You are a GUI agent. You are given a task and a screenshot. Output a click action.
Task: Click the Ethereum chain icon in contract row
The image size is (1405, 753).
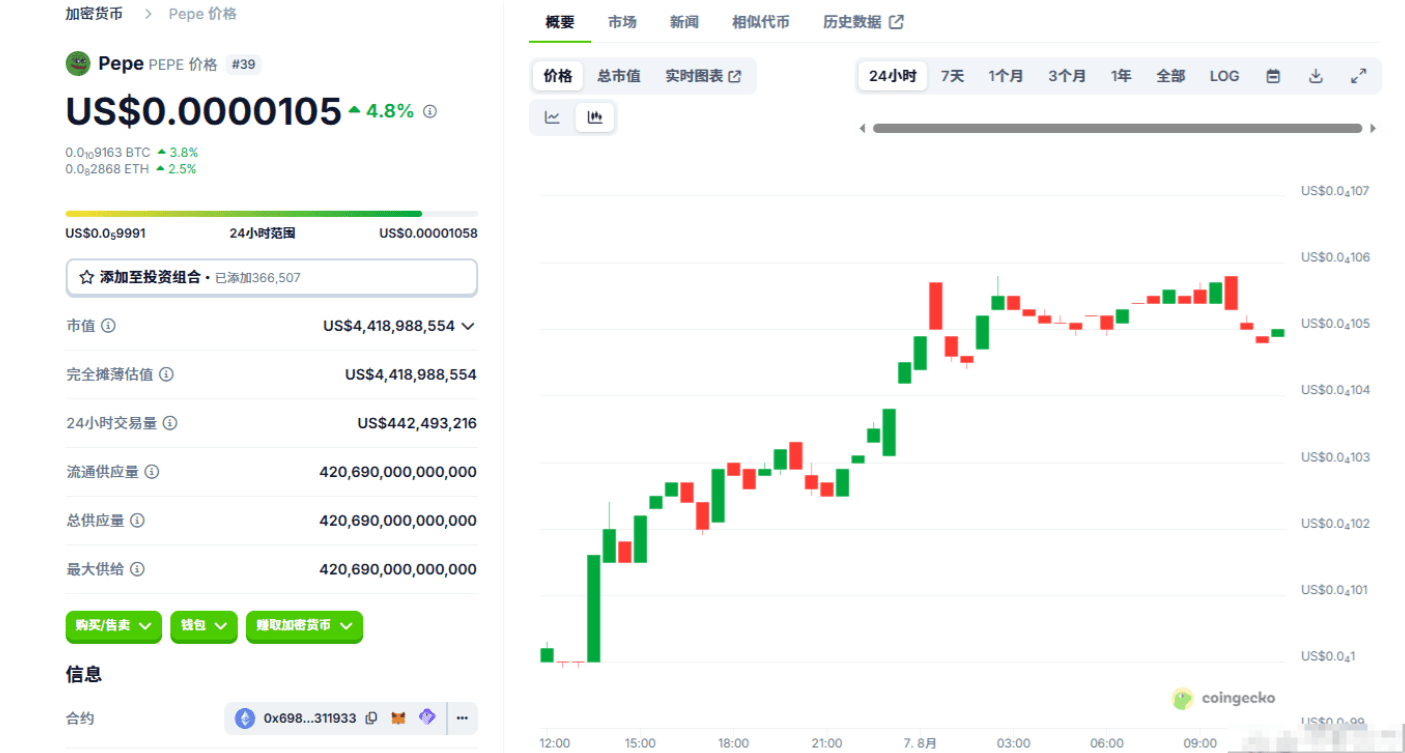click(245, 718)
